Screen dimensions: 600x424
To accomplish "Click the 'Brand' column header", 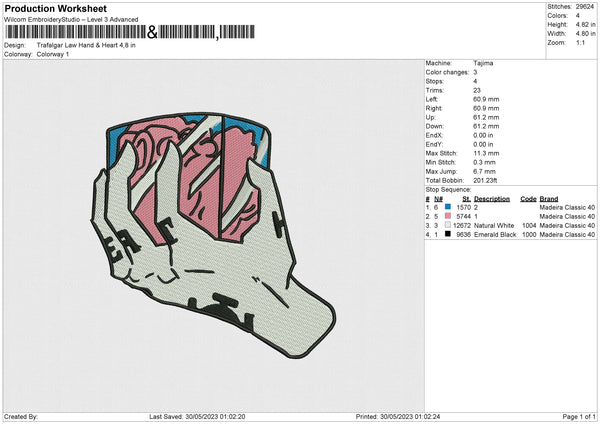I will (549, 199).
